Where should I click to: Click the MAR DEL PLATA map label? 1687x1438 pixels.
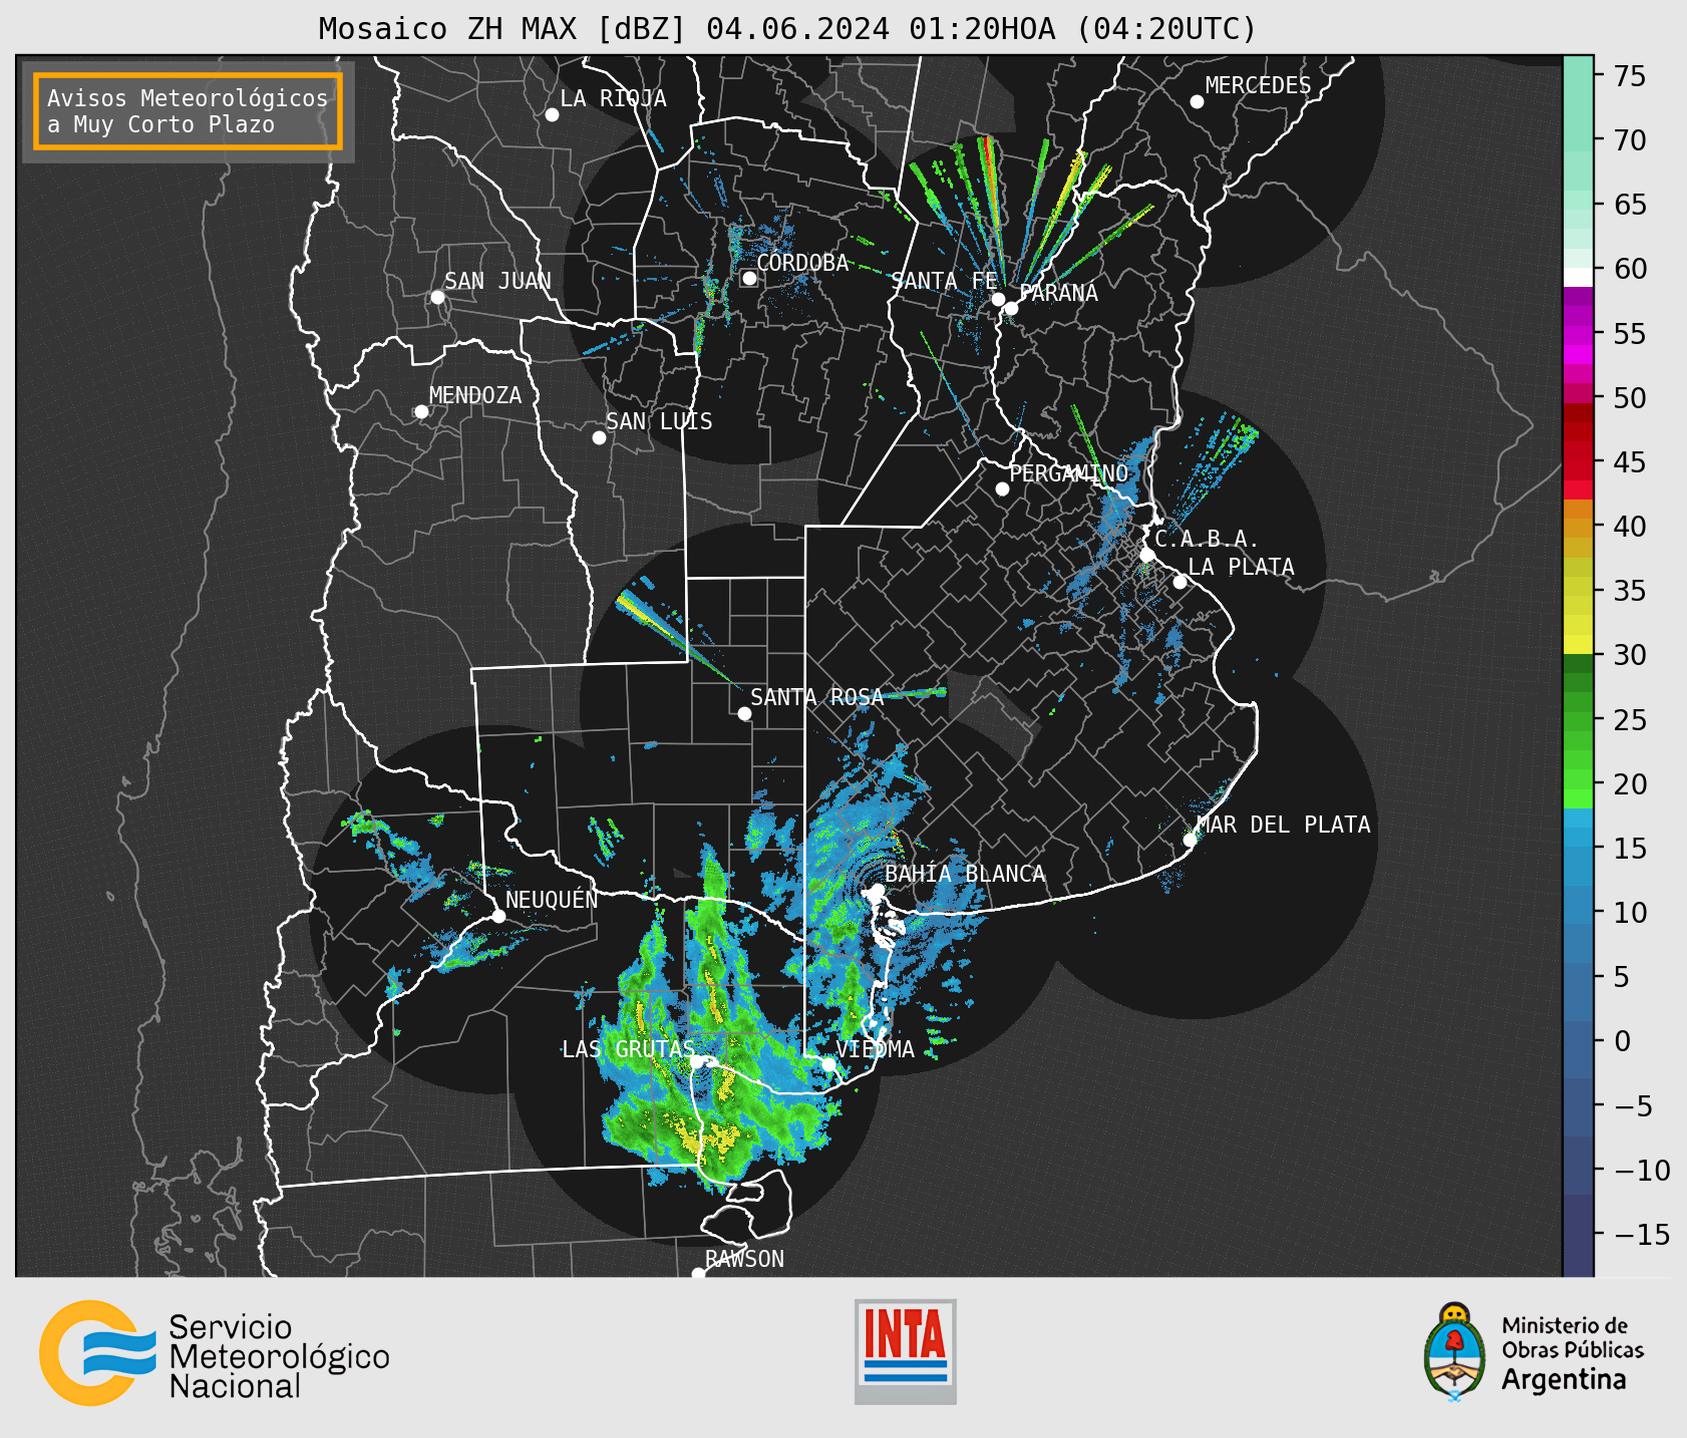point(1283,825)
